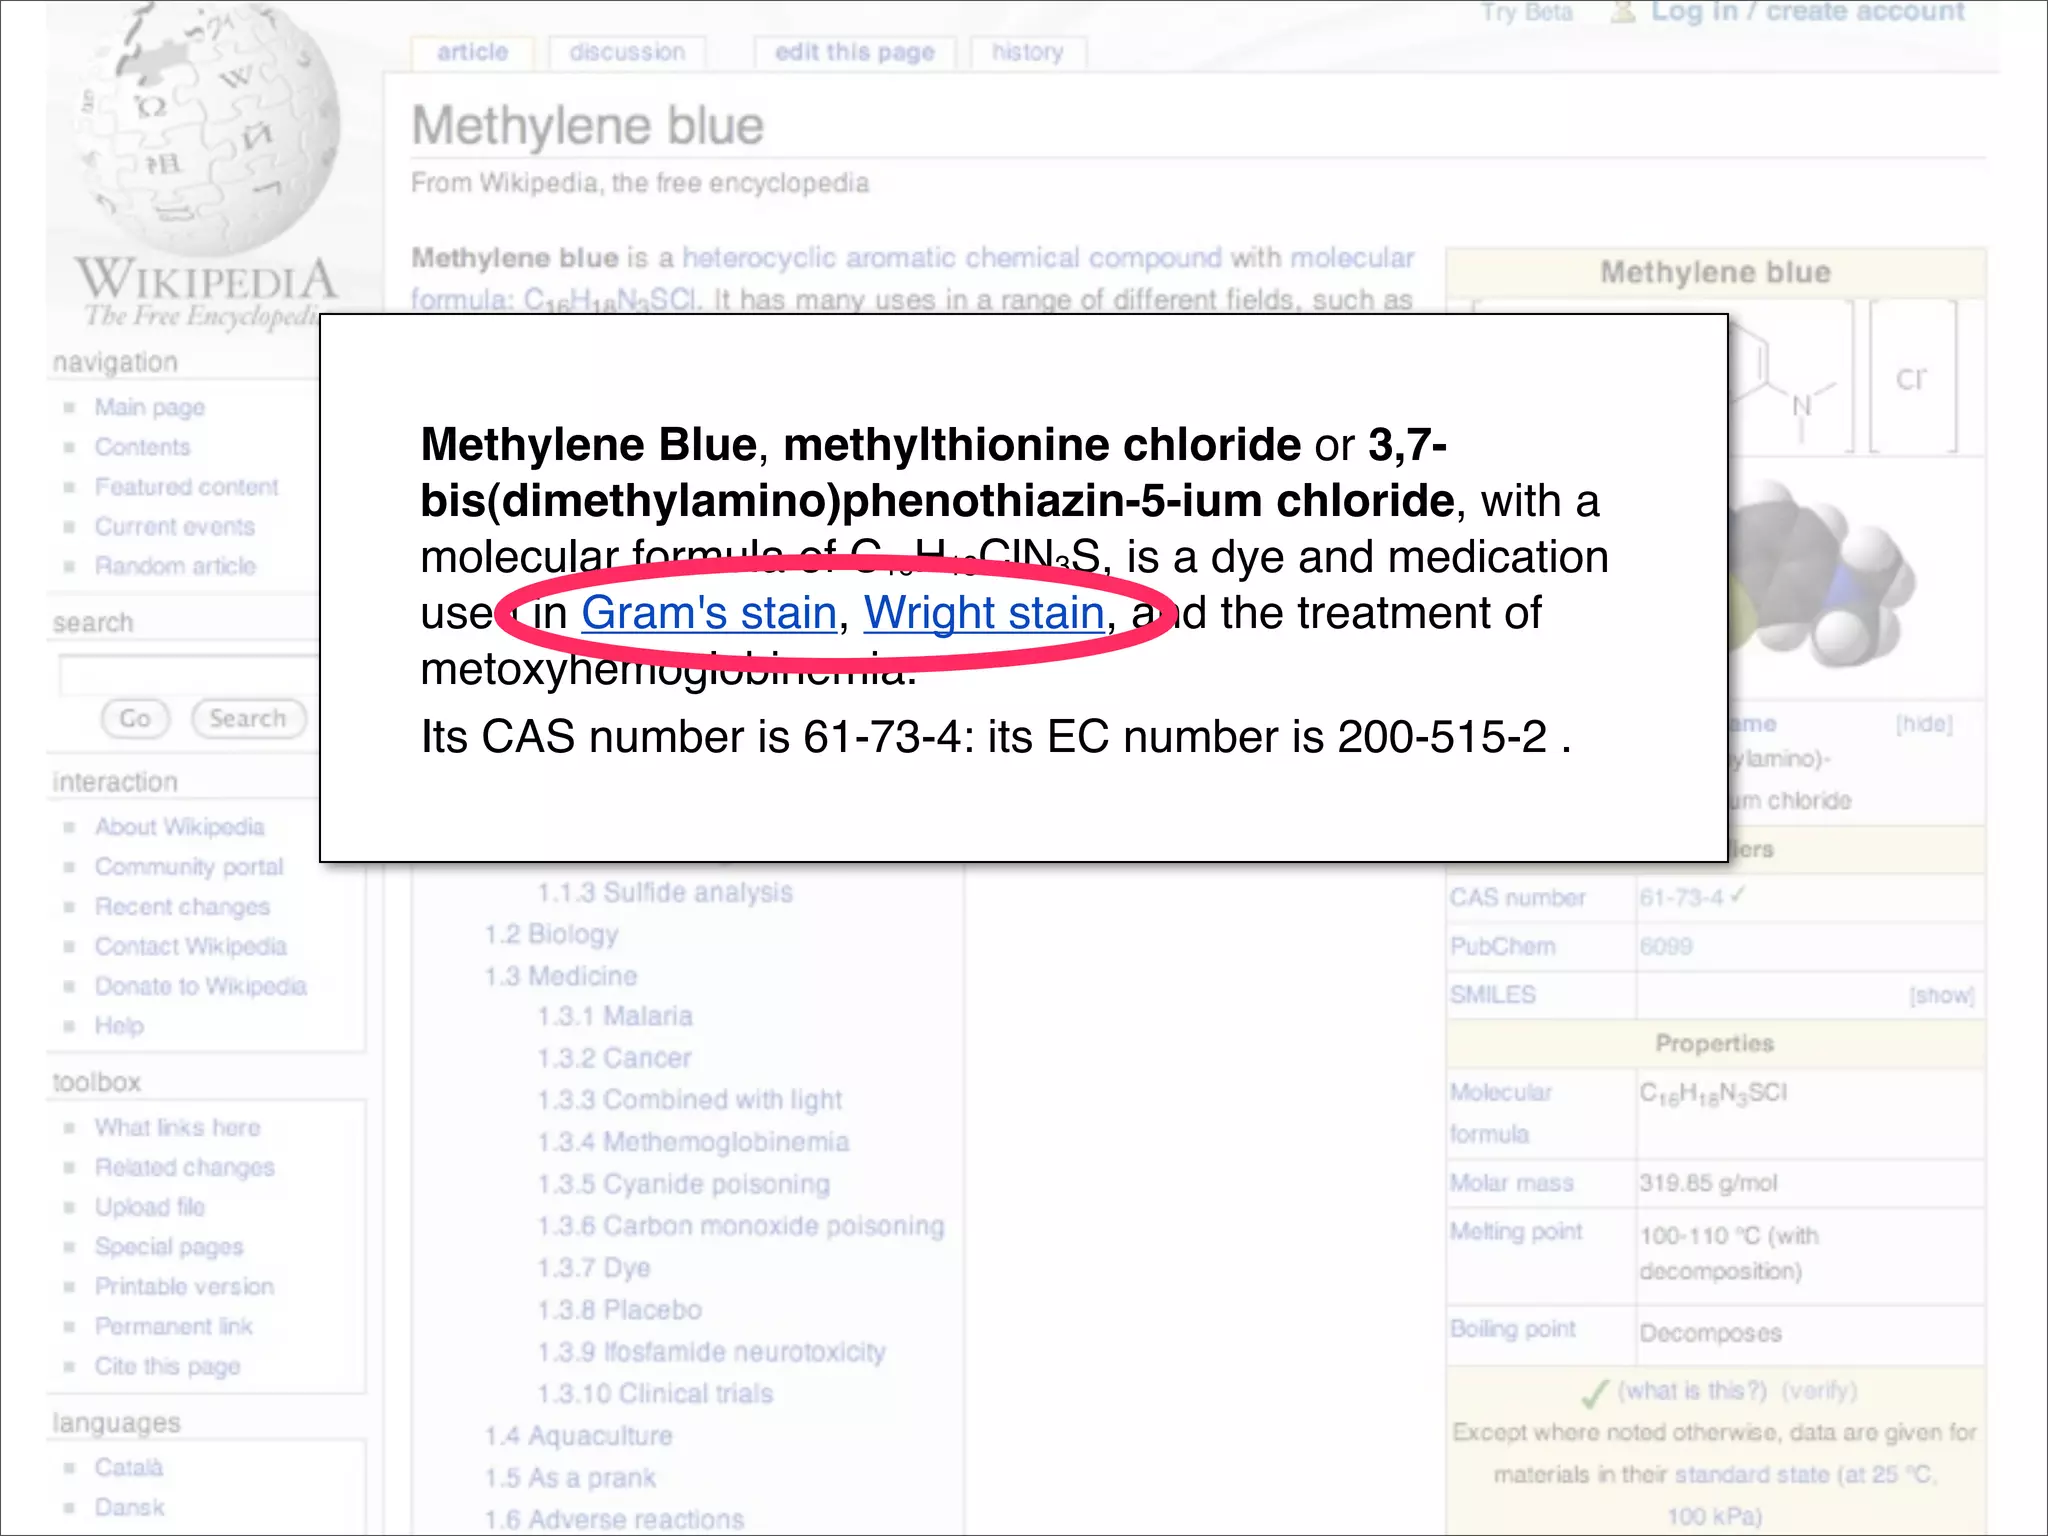Open the PubChem 6099 identifier link
The height and width of the screenshot is (1536, 2048).
pyautogui.click(x=1665, y=946)
